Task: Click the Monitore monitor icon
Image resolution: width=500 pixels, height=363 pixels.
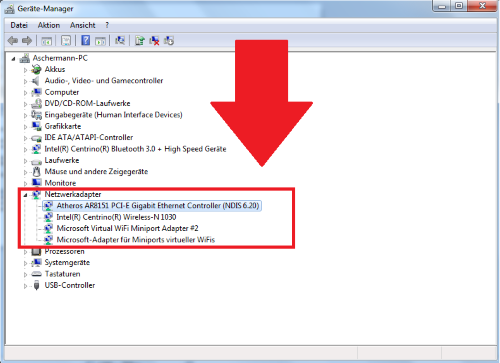Action: coord(36,183)
